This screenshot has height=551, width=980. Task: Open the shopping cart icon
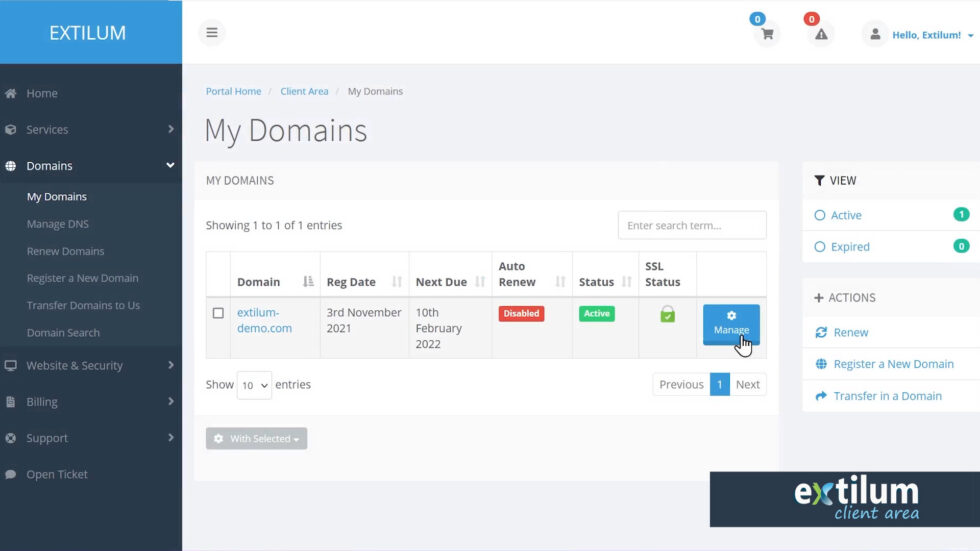click(767, 34)
